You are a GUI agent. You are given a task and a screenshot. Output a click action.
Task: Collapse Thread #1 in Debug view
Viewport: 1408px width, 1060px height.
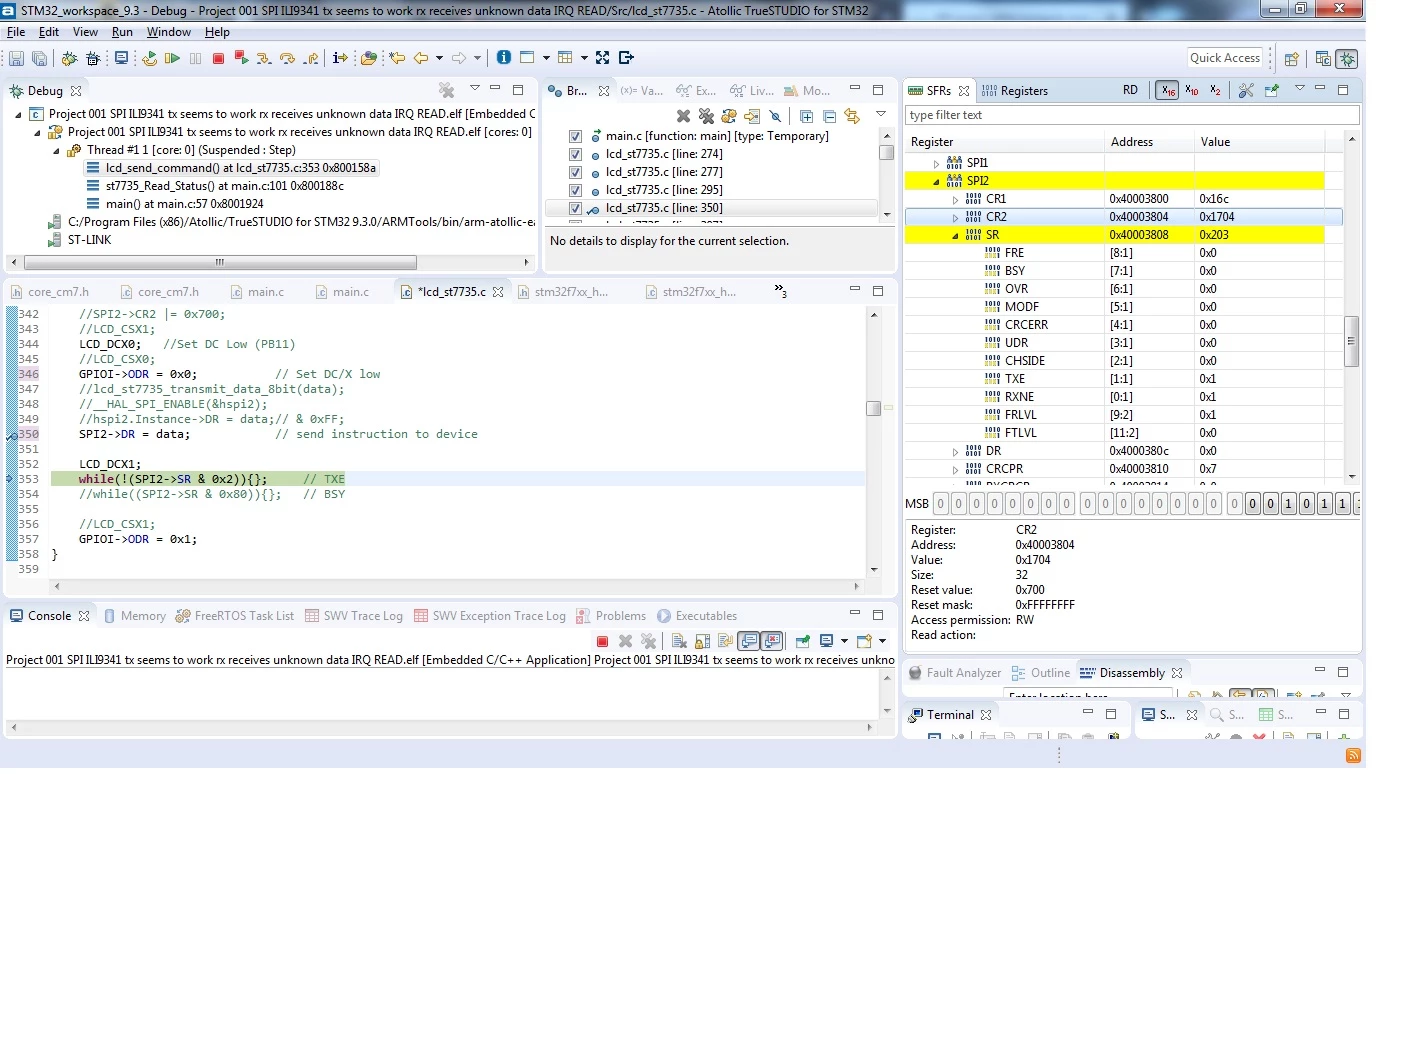coord(56,150)
